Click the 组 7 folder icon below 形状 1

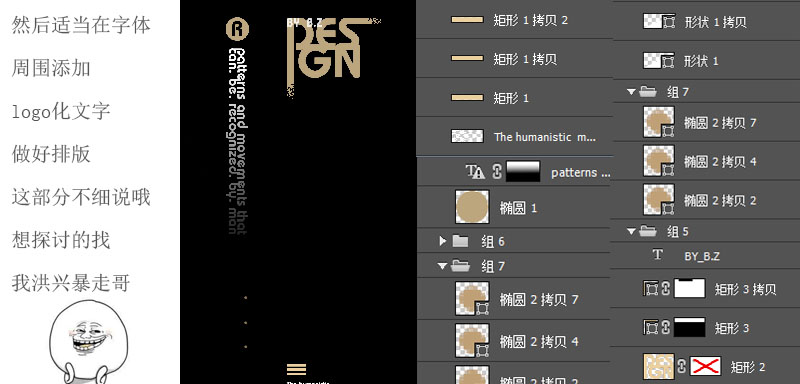[648, 92]
